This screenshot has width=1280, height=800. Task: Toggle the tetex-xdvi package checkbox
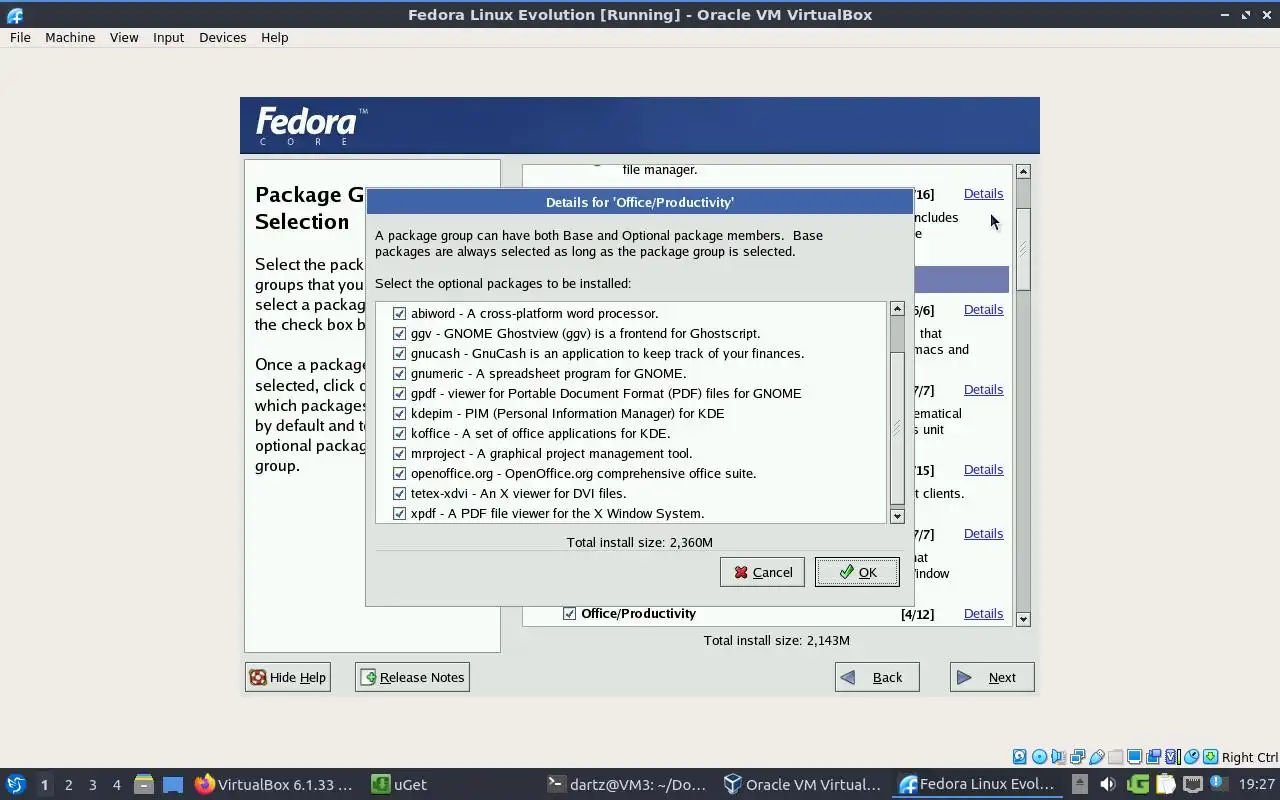tap(400, 493)
